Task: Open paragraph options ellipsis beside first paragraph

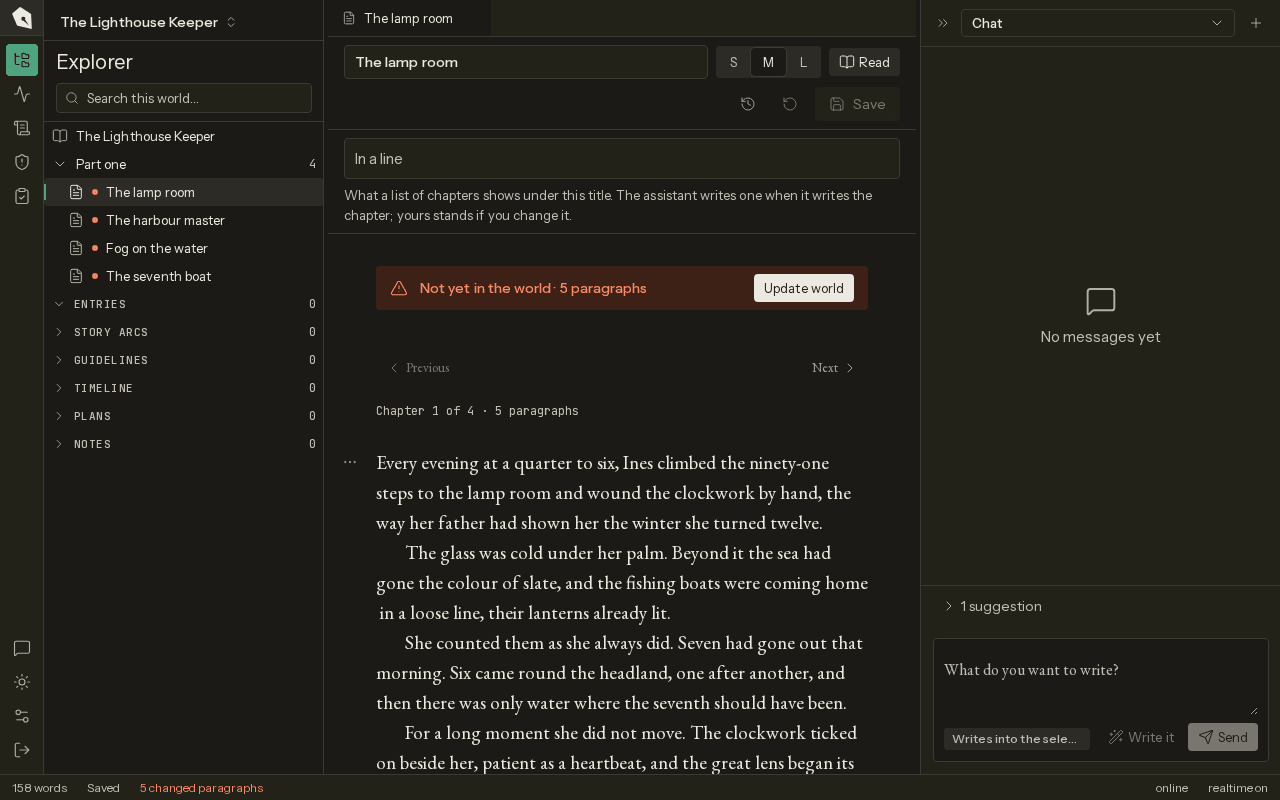Action: click(x=350, y=462)
